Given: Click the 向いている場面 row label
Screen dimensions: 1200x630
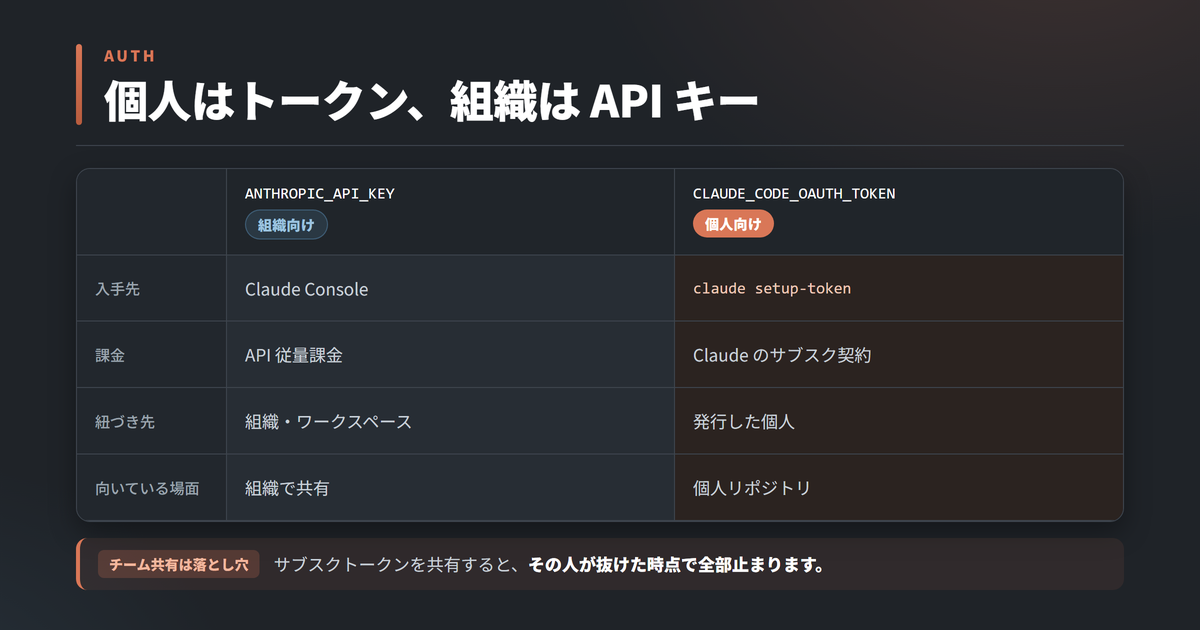Looking at the screenshot, I should (147, 488).
